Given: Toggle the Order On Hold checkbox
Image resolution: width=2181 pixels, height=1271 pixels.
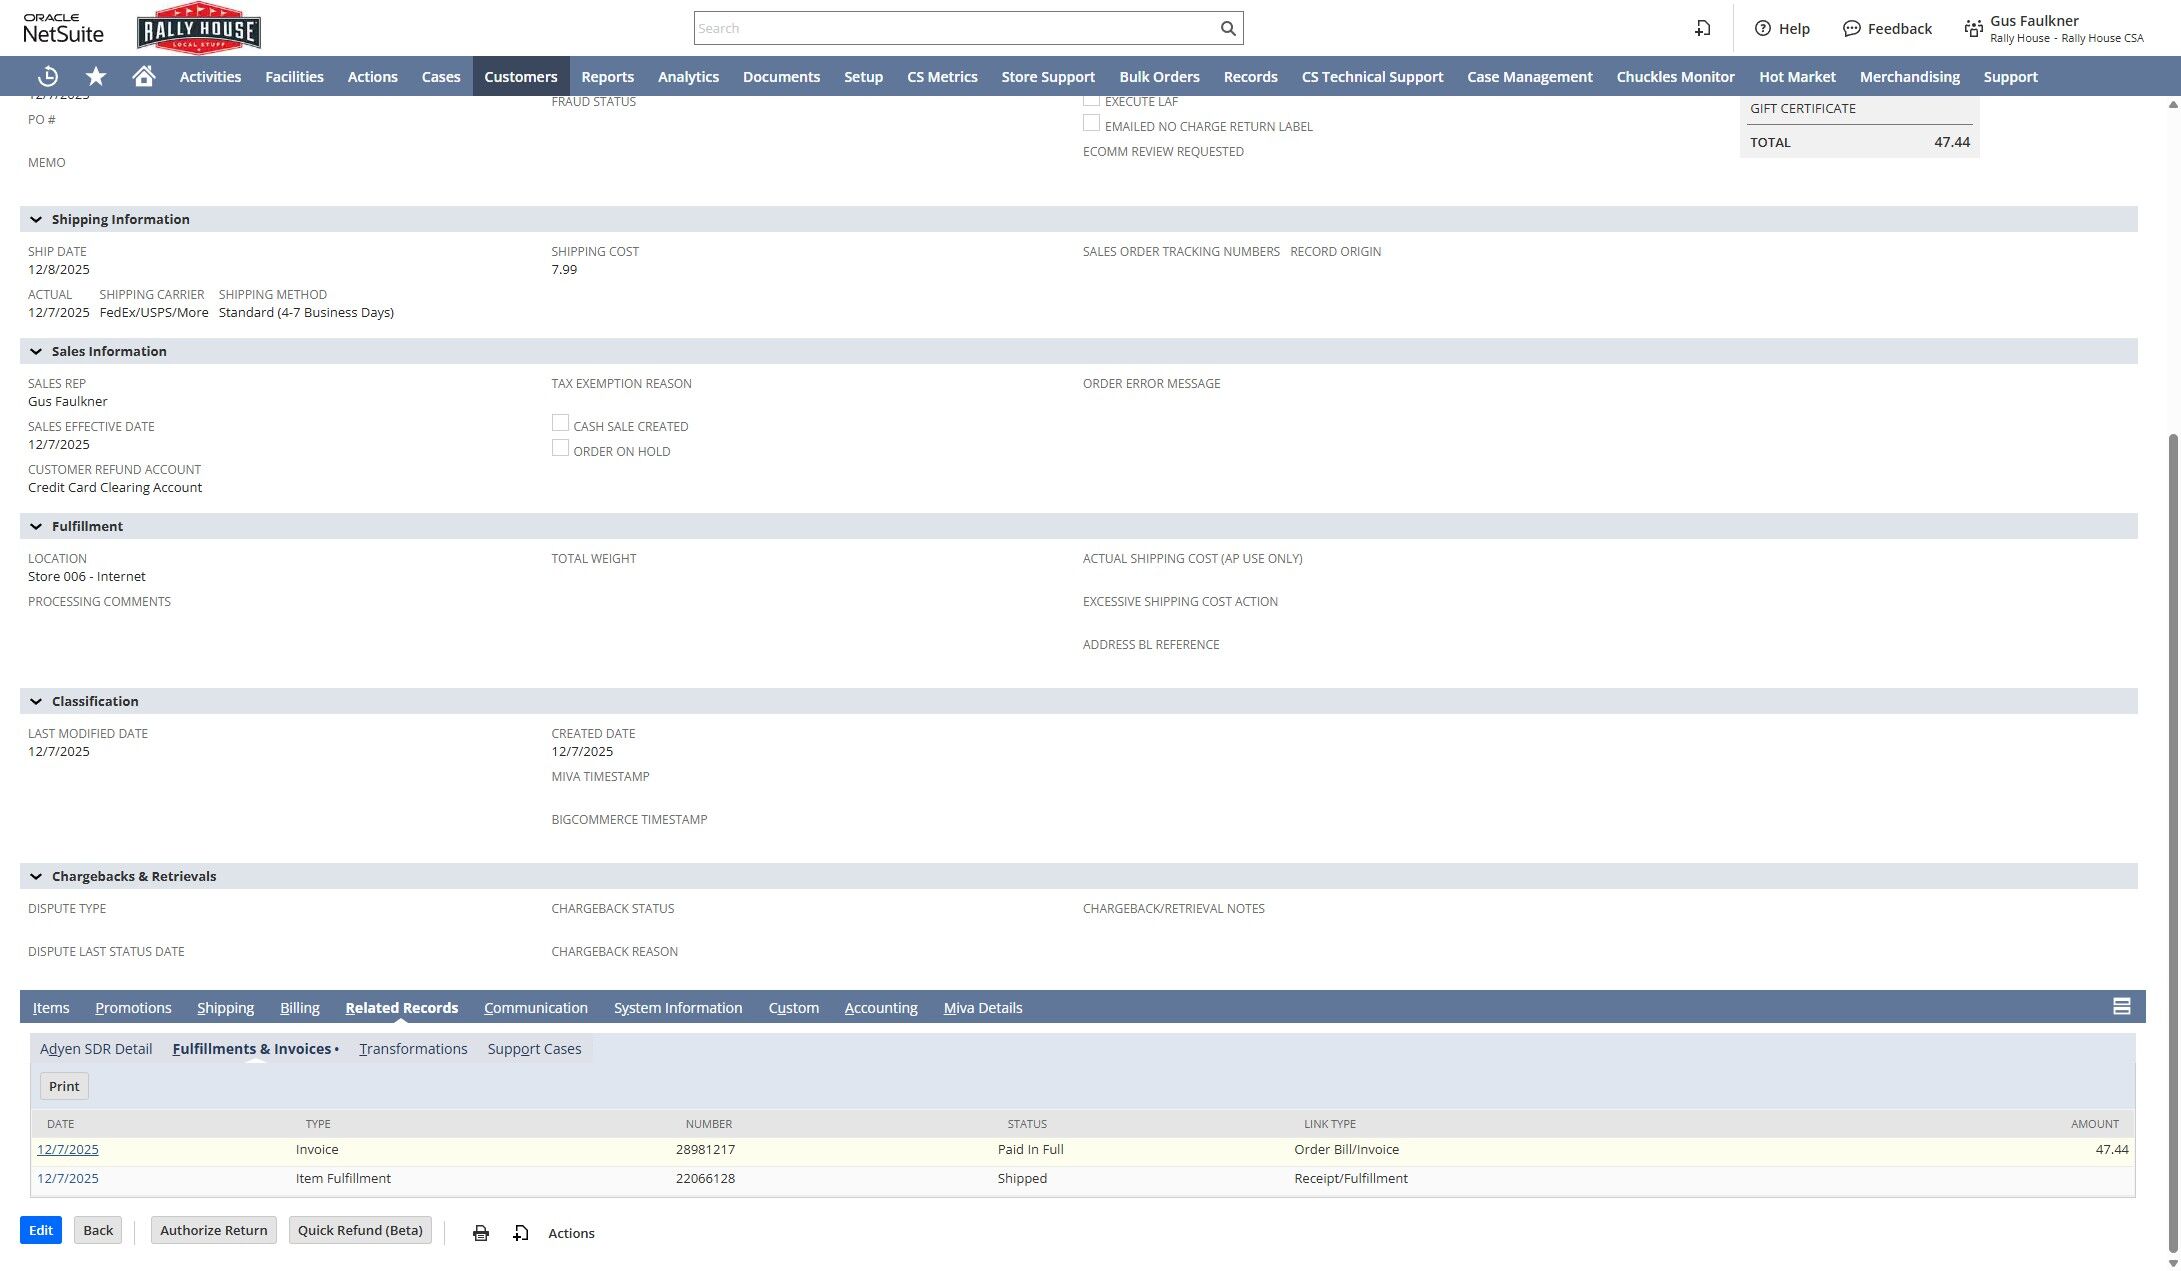Looking at the screenshot, I should pos(560,448).
